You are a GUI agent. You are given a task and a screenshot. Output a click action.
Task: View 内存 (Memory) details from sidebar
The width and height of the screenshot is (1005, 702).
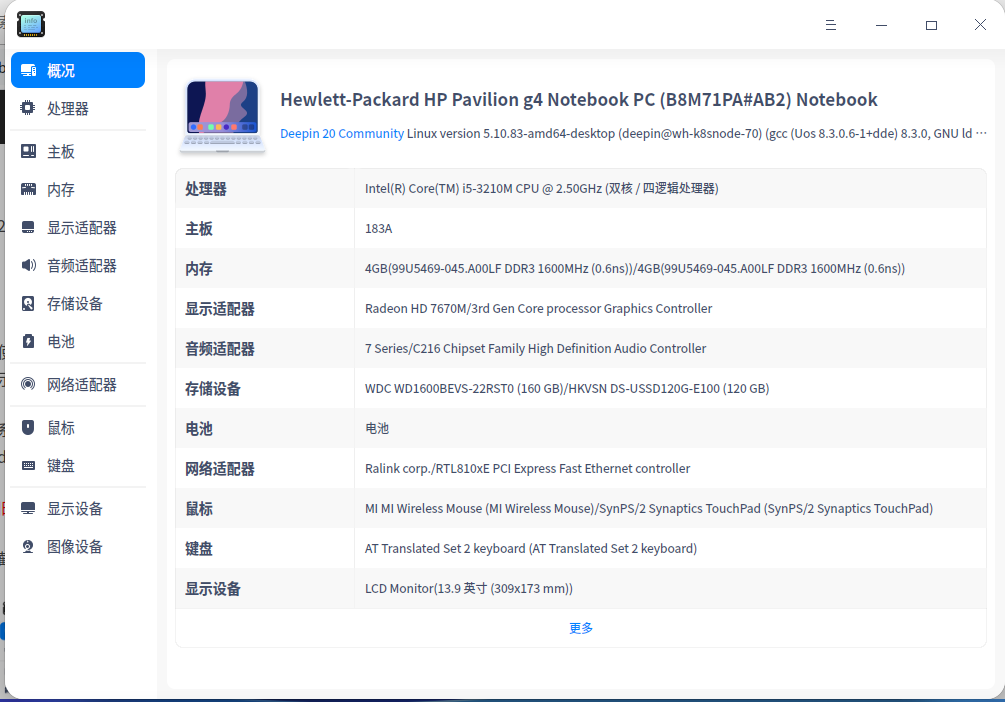click(x=60, y=189)
